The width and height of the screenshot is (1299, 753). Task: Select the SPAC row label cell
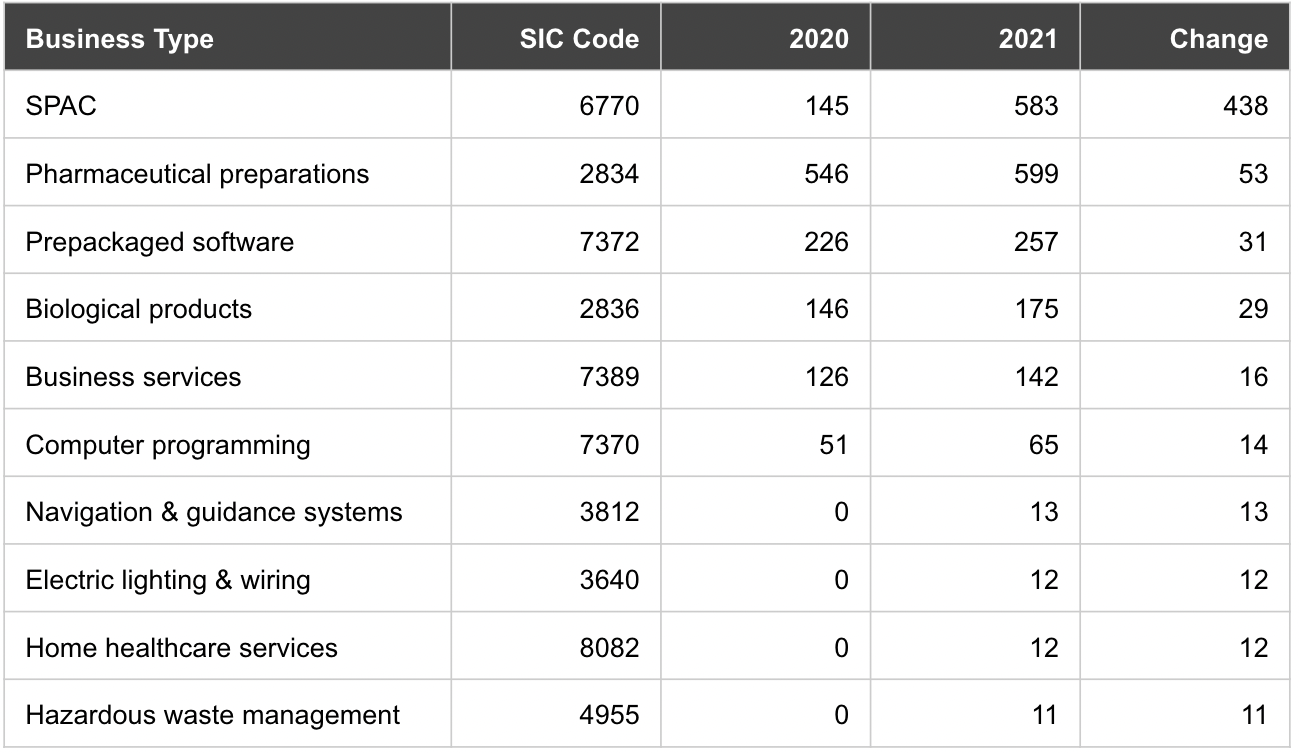[x=62, y=106]
